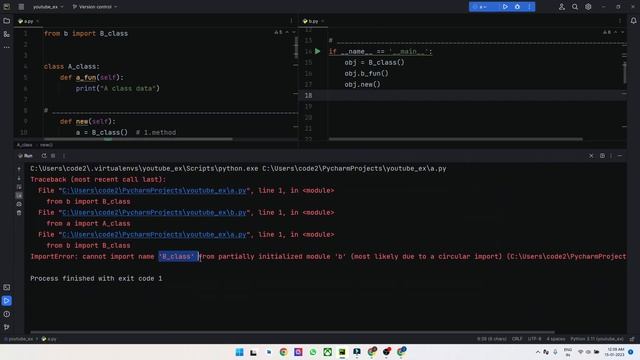640x360 pixels.
Task: Grab the Run console horizontal scrollbar
Action: [292, 332]
